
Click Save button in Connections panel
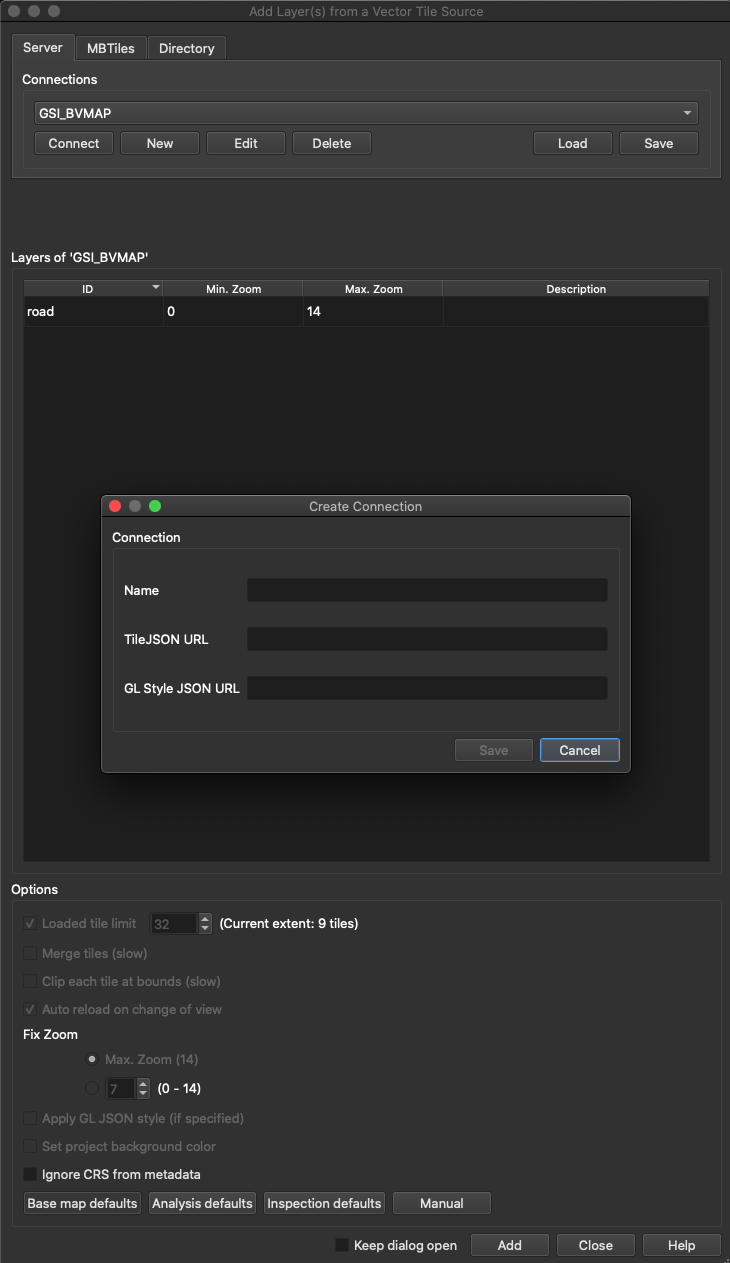tap(659, 143)
